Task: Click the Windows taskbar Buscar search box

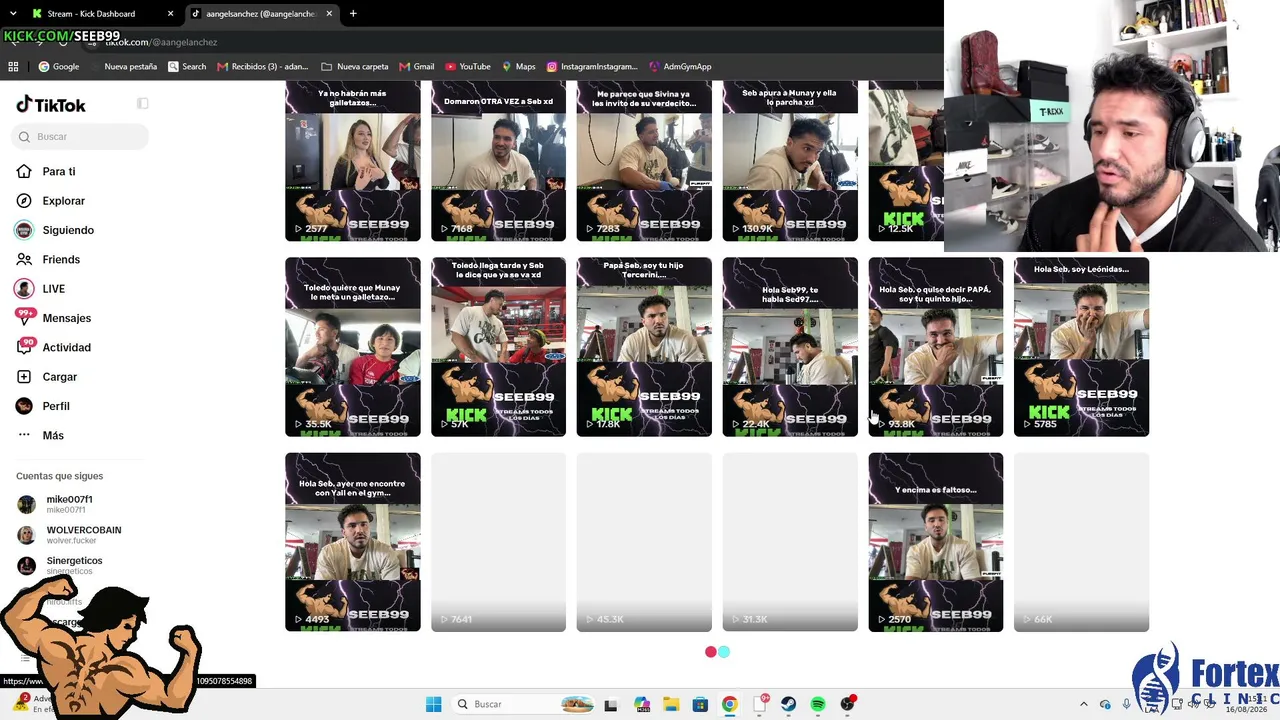Action: [x=525, y=704]
